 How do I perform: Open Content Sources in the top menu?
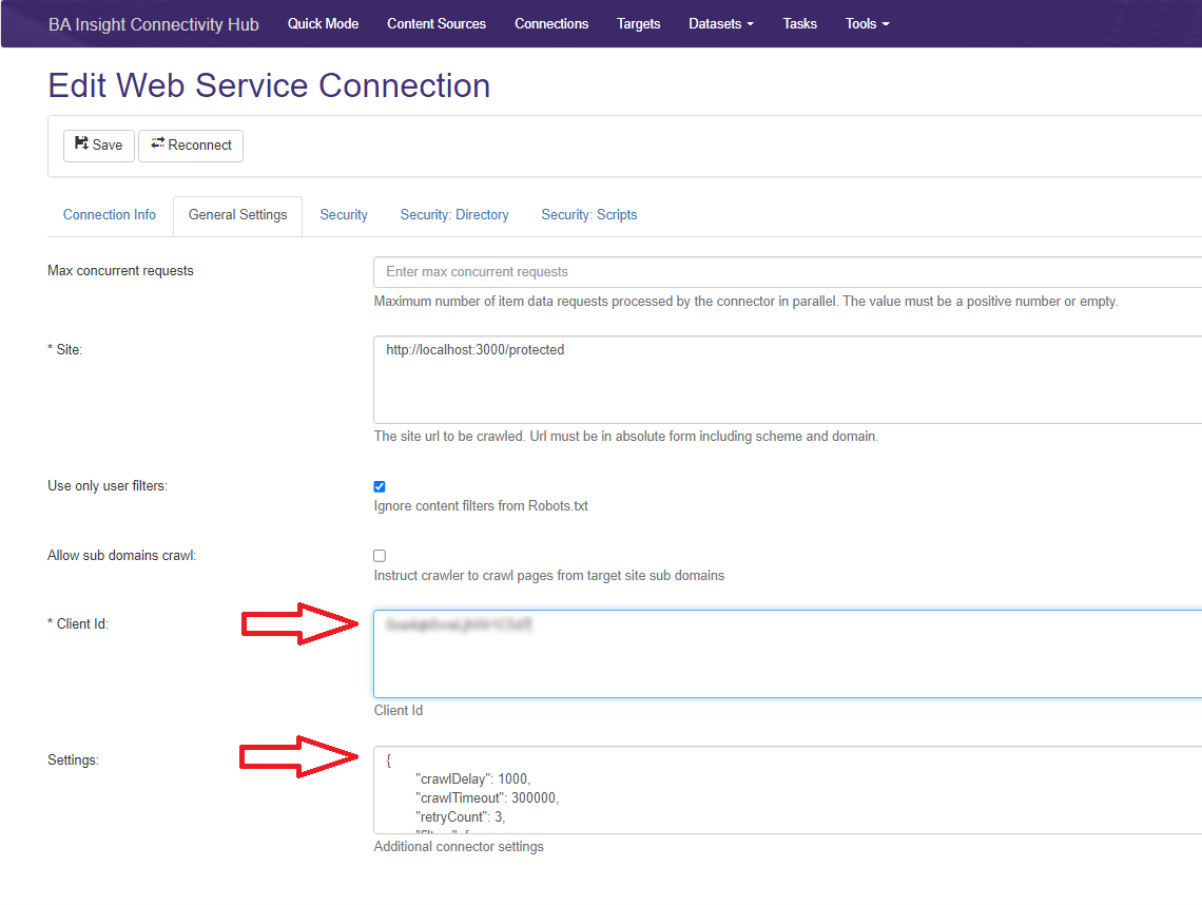click(x=436, y=24)
